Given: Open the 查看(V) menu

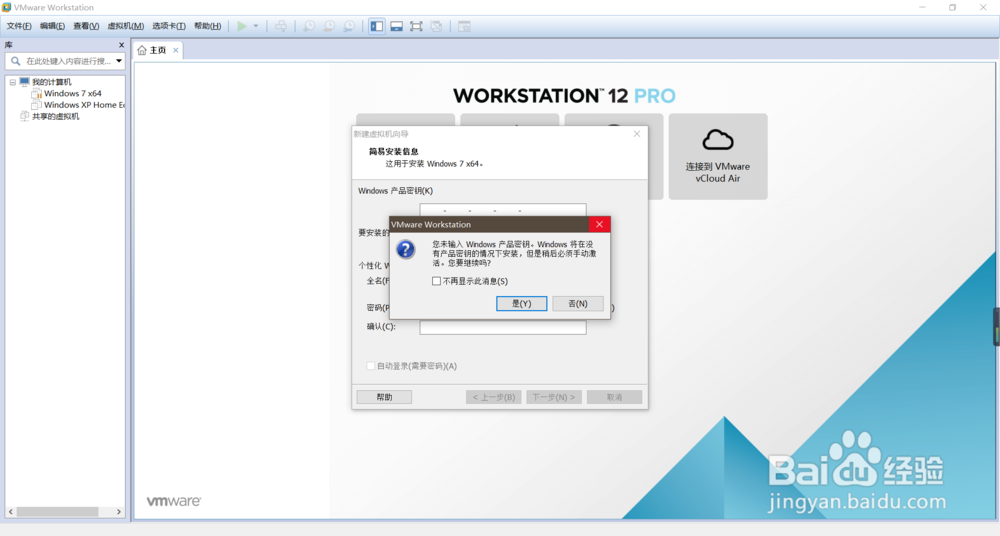Looking at the screenshot, I should point(86,26).
